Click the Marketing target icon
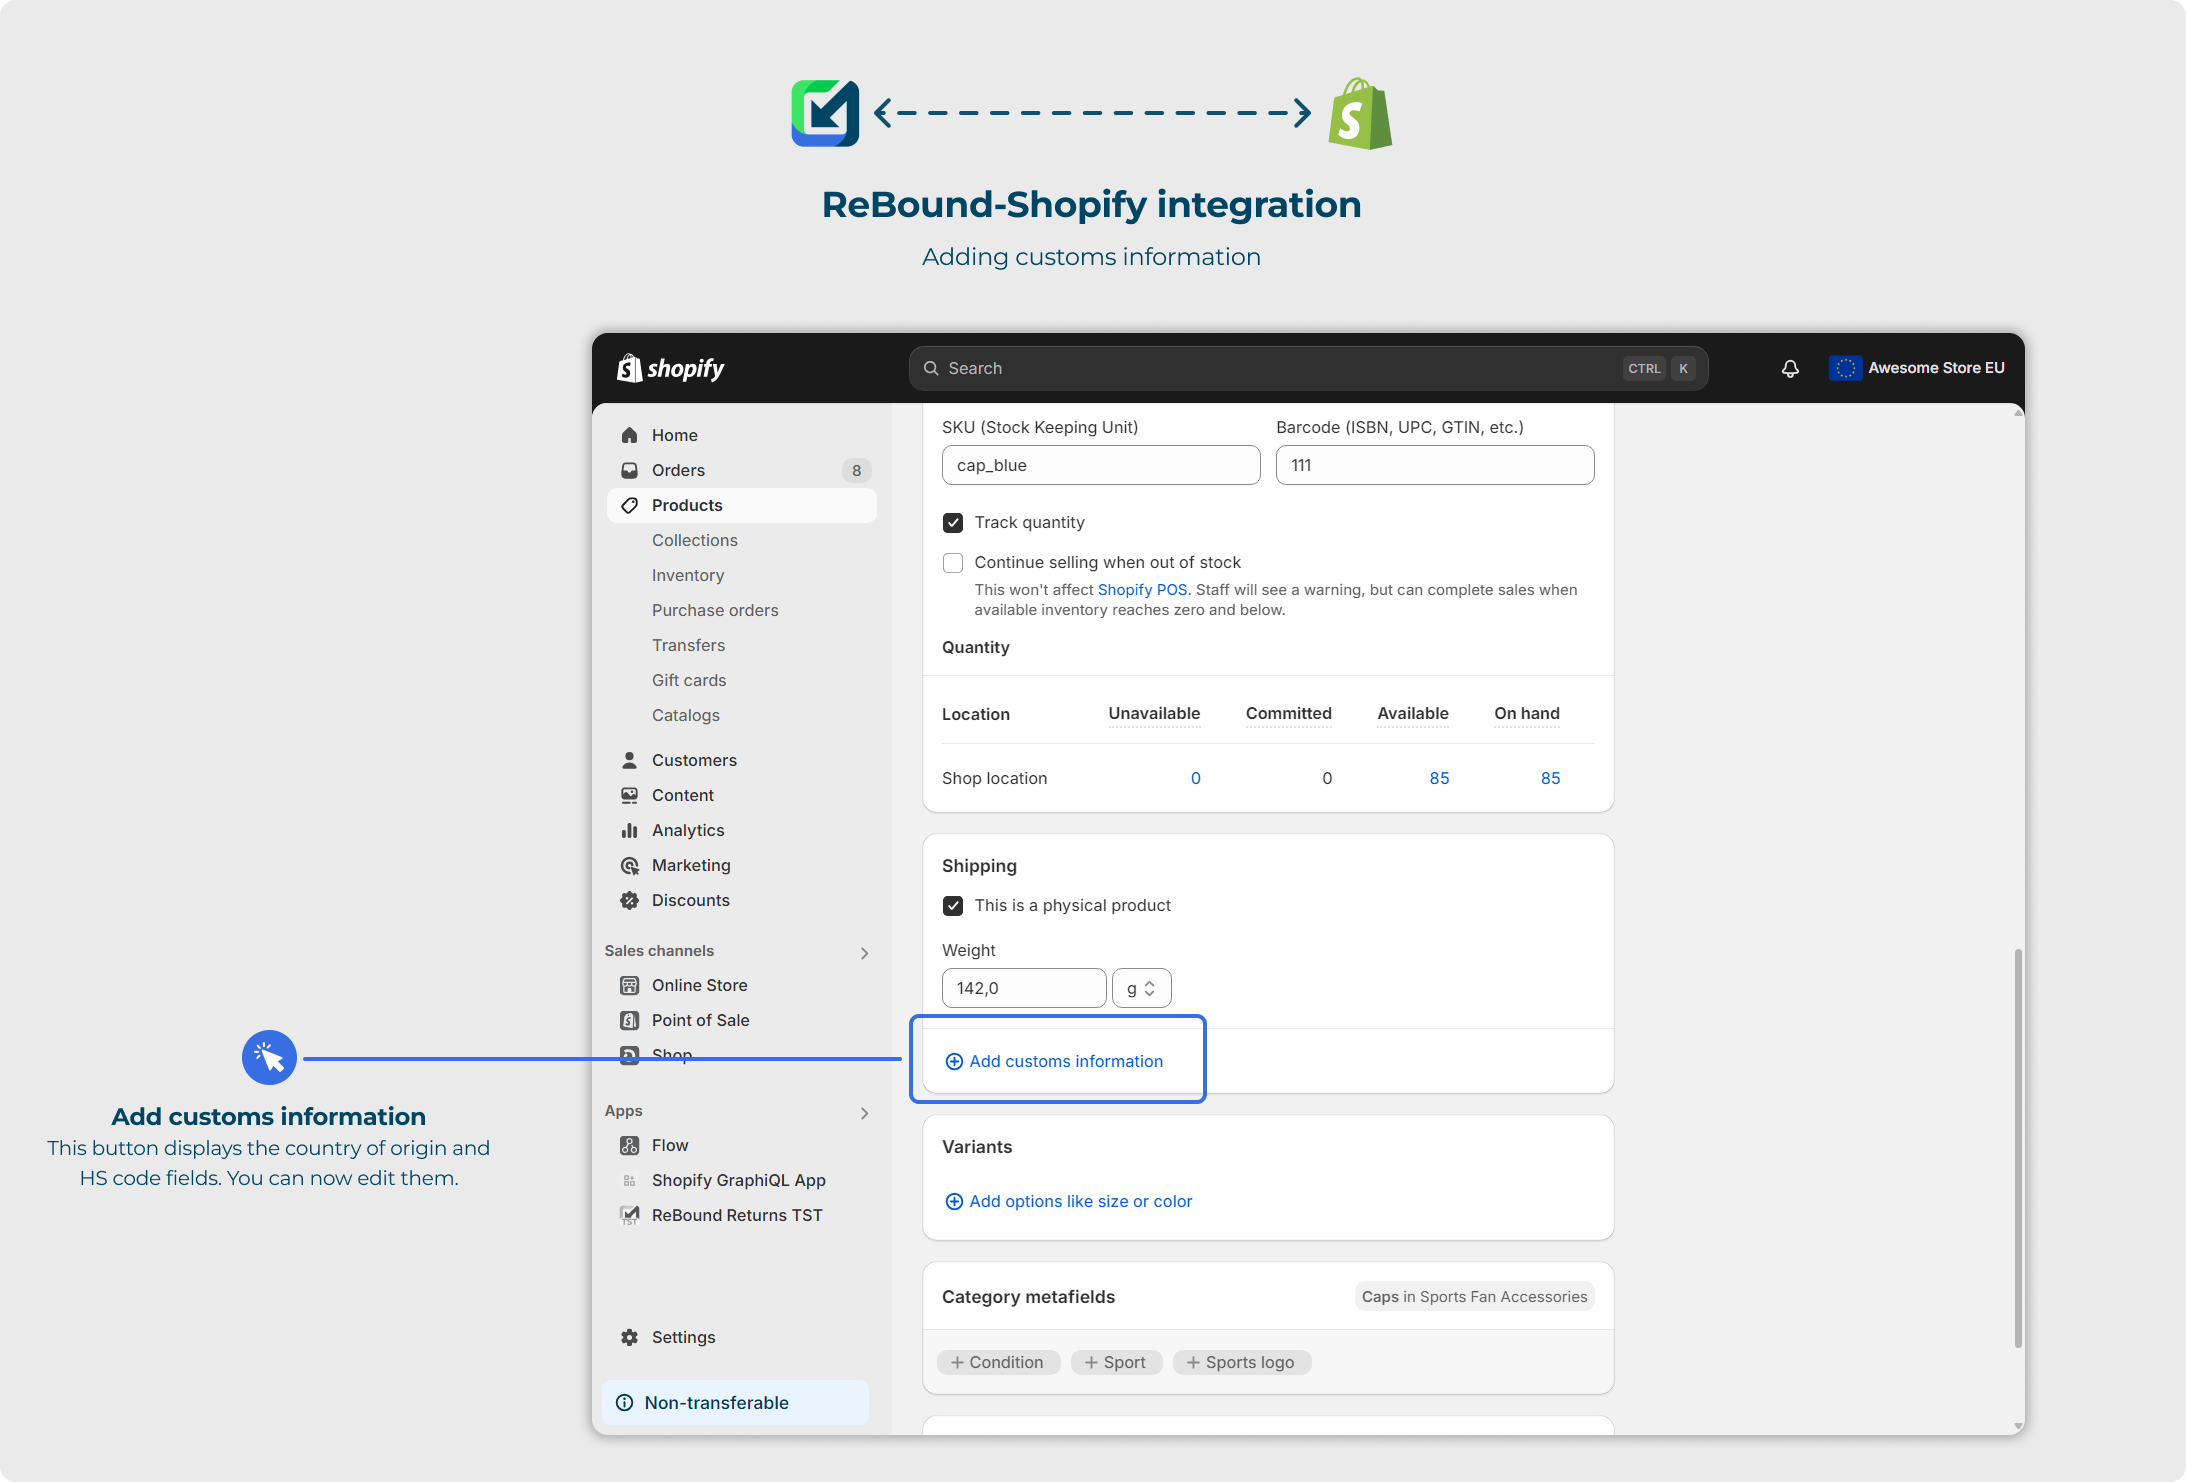This screenshot has width=2186, height=1482. [x=629, y=865]
